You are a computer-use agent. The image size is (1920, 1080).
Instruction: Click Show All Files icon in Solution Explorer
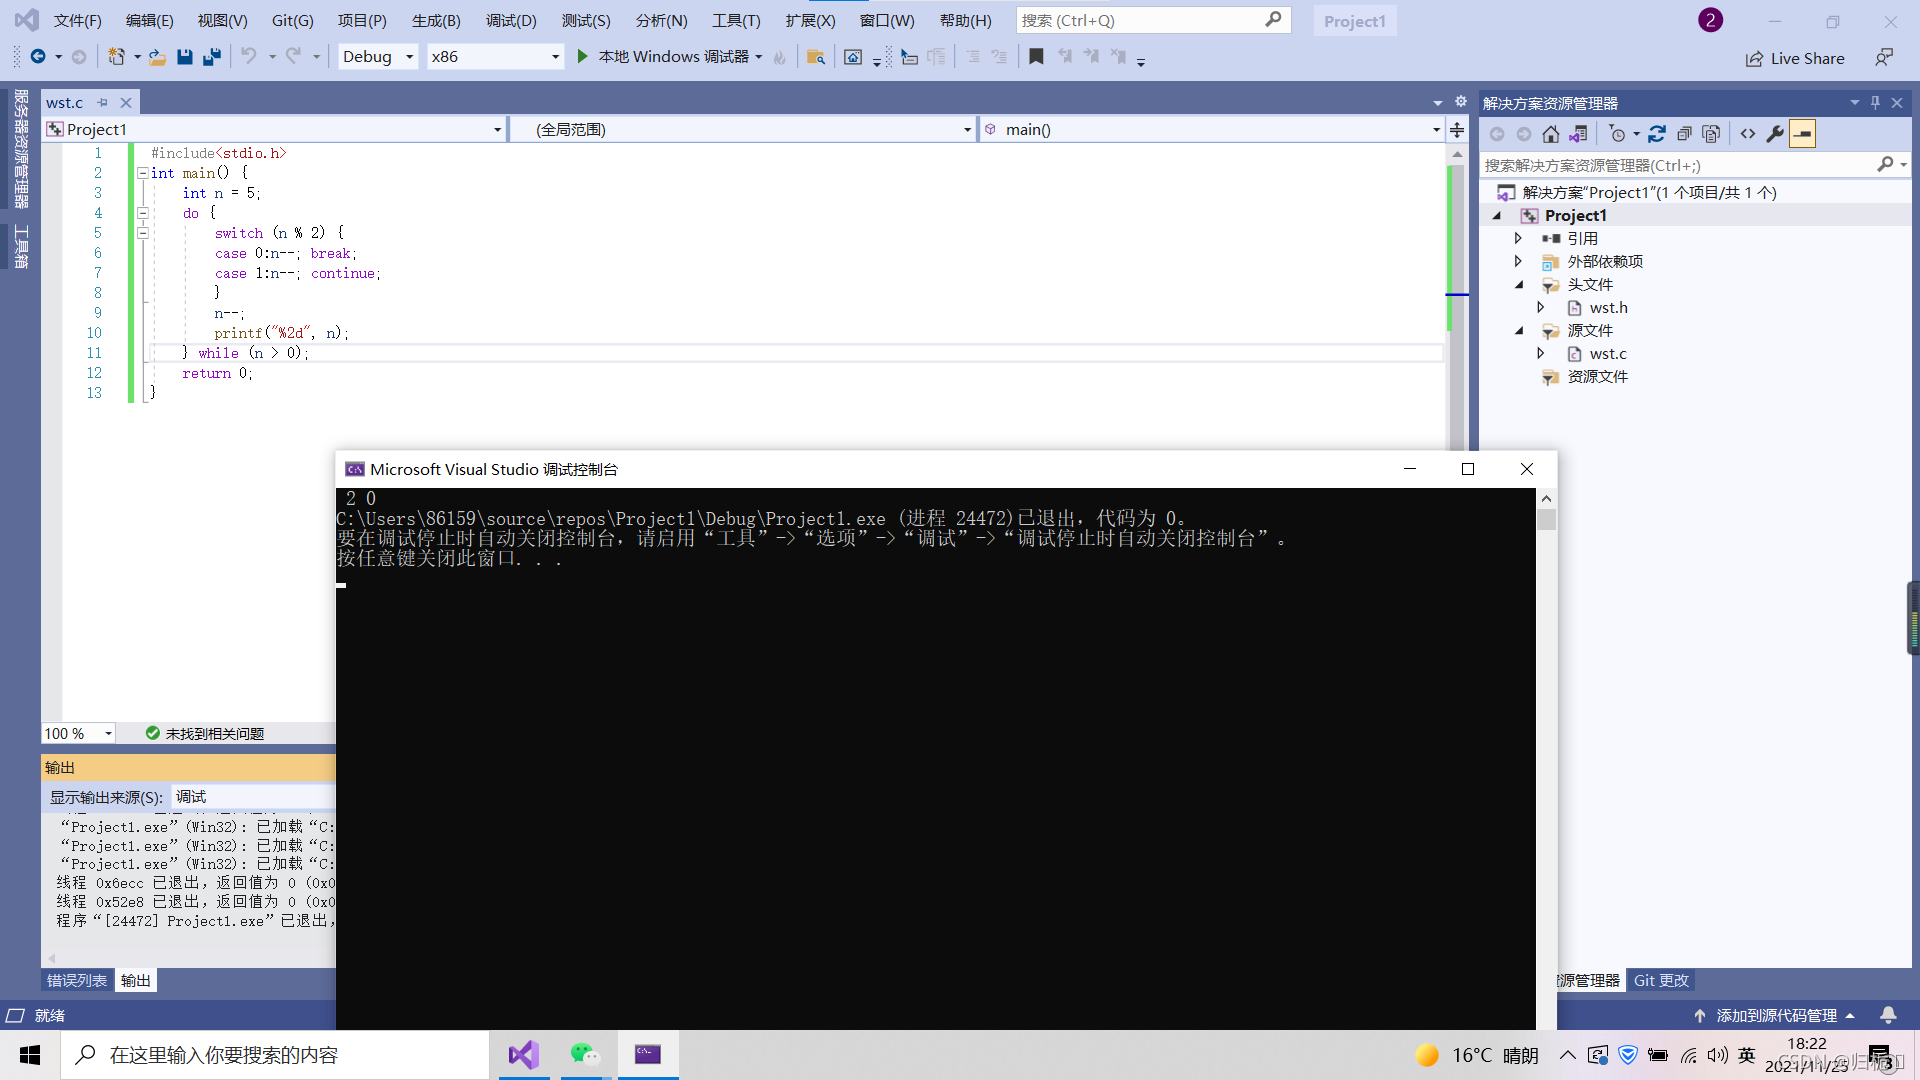(x=1711, y=134)
